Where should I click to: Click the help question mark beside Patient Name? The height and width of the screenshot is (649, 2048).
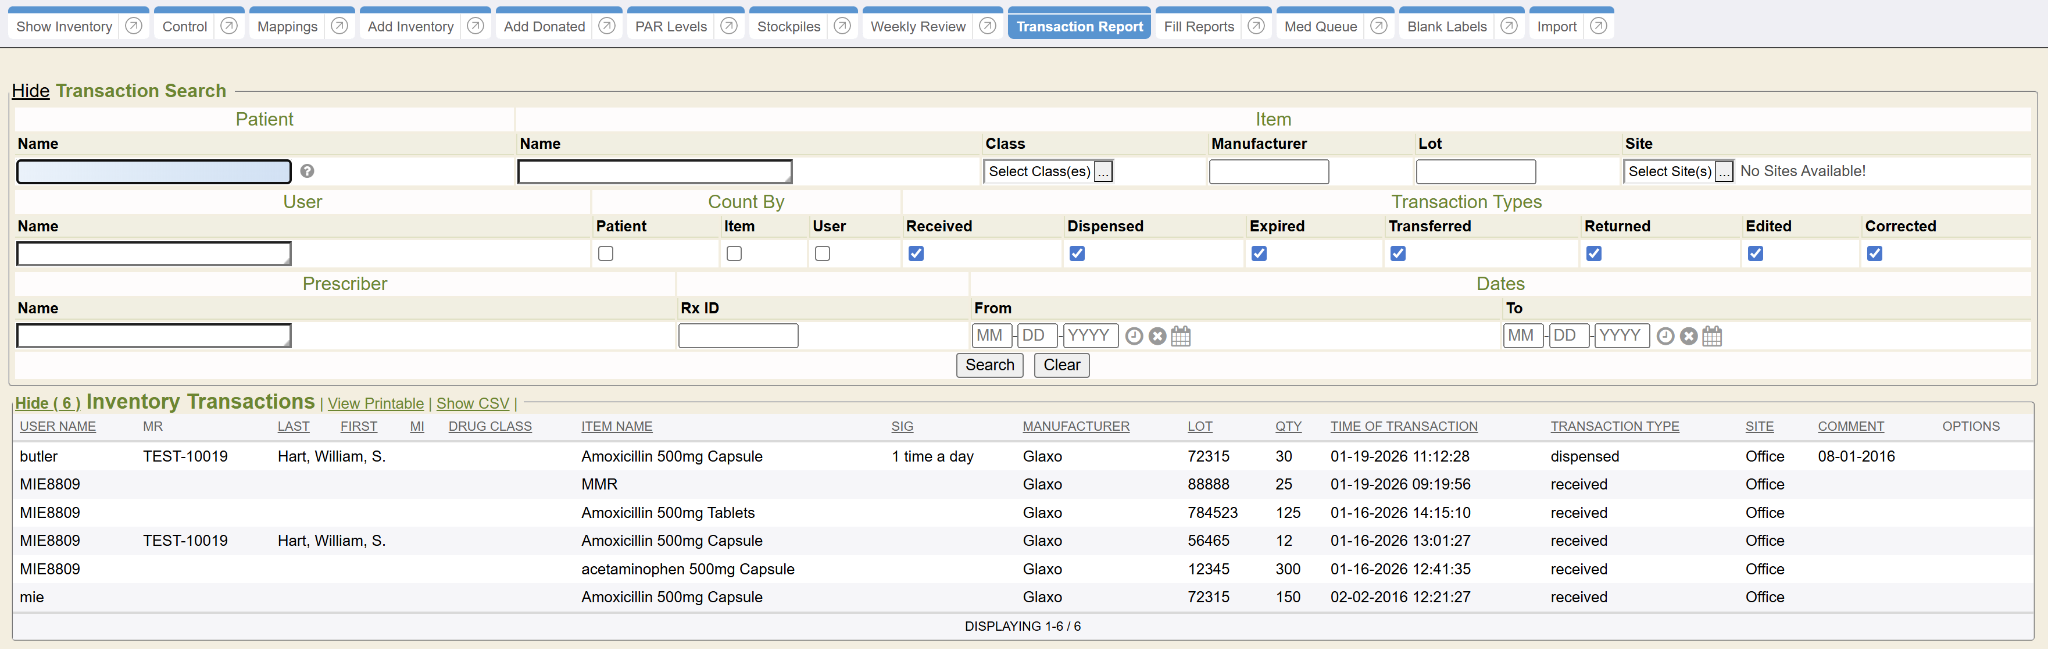click(307, 171)
